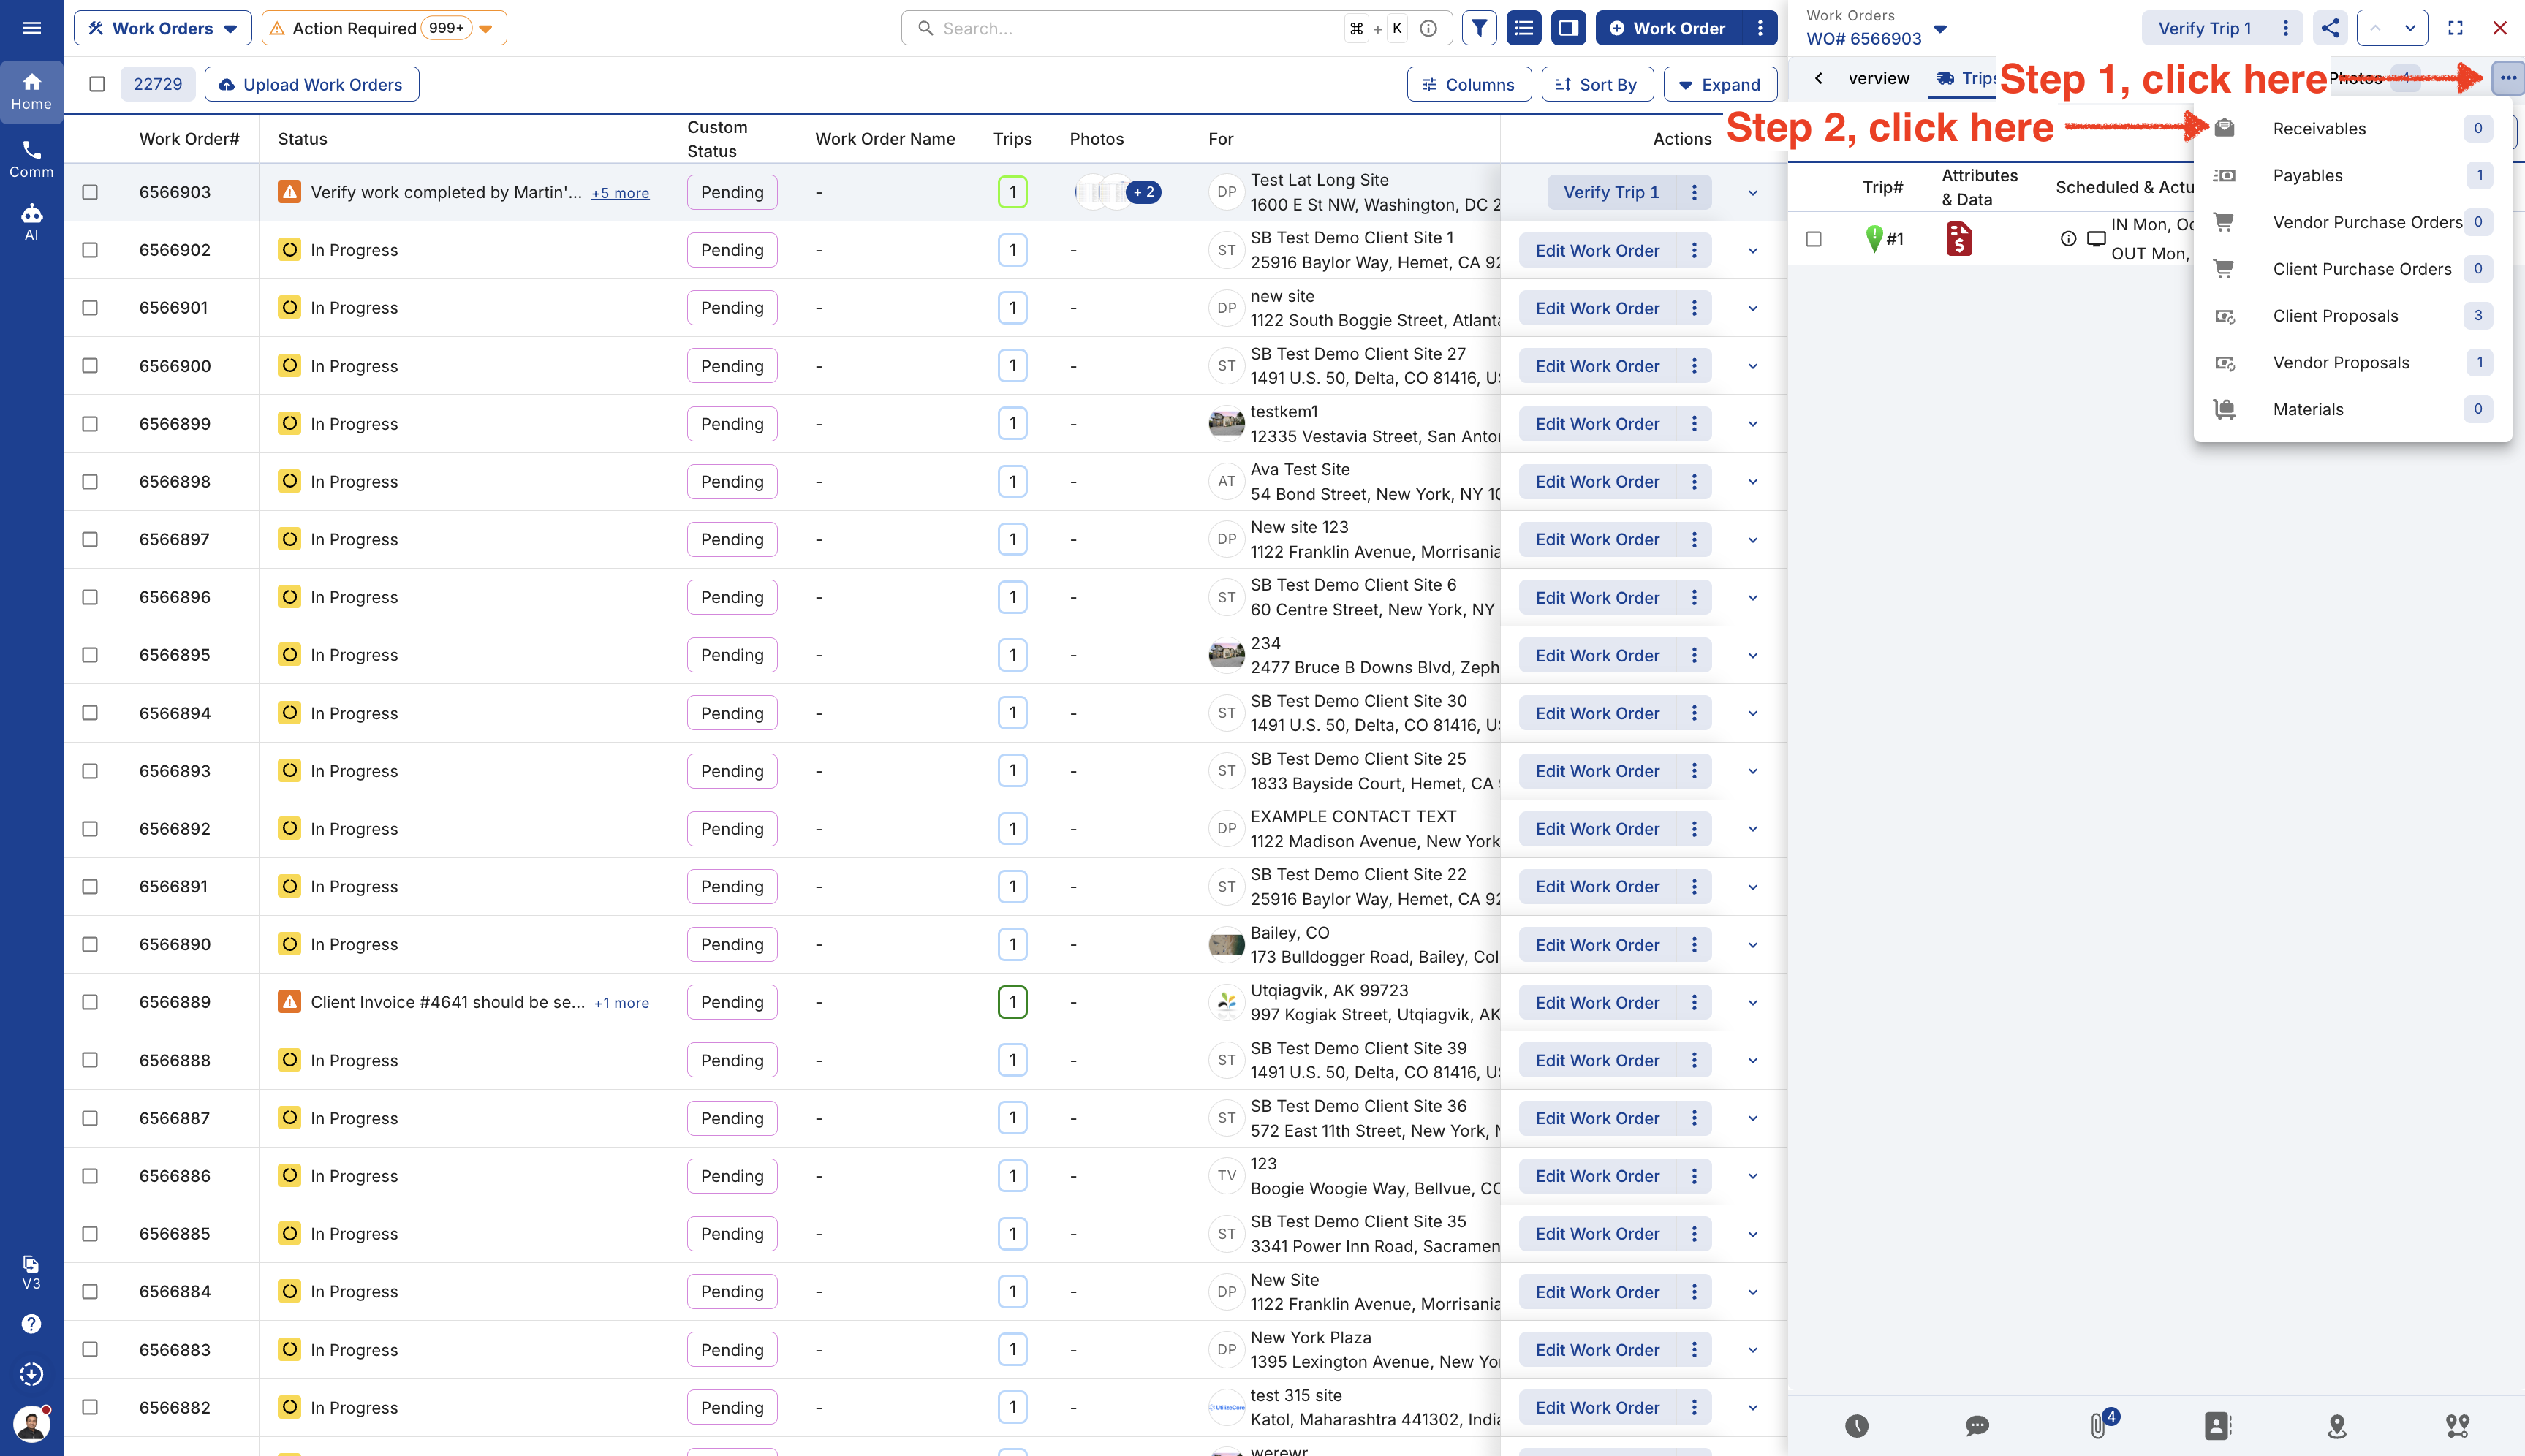Click Upload Work Orders button

pyautogui.click(x=312, y=84)
